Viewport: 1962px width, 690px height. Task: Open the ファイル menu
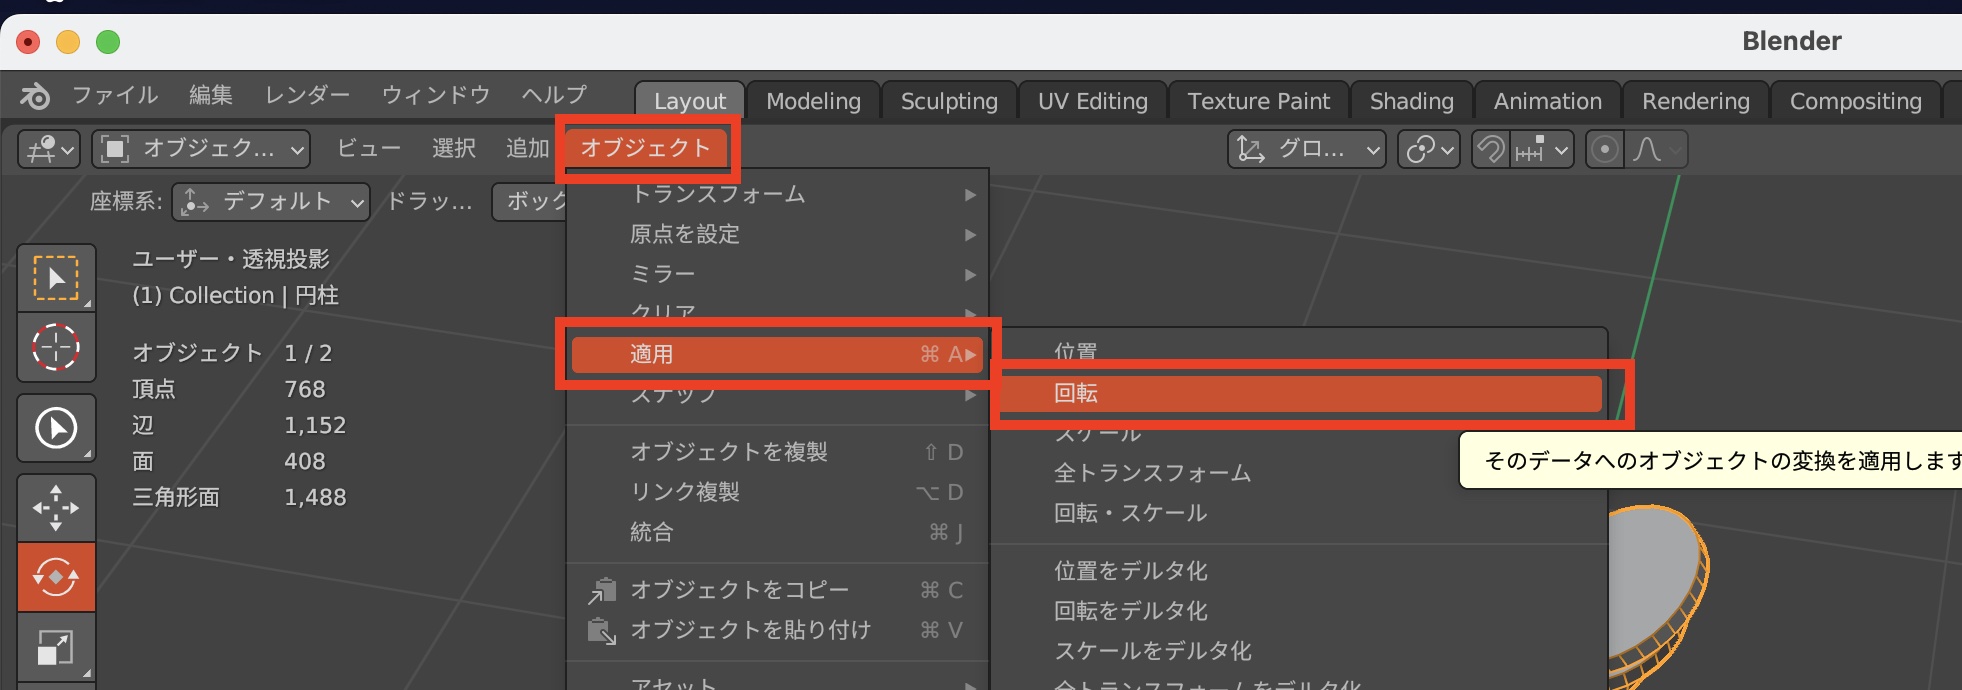tap(115, 95)
